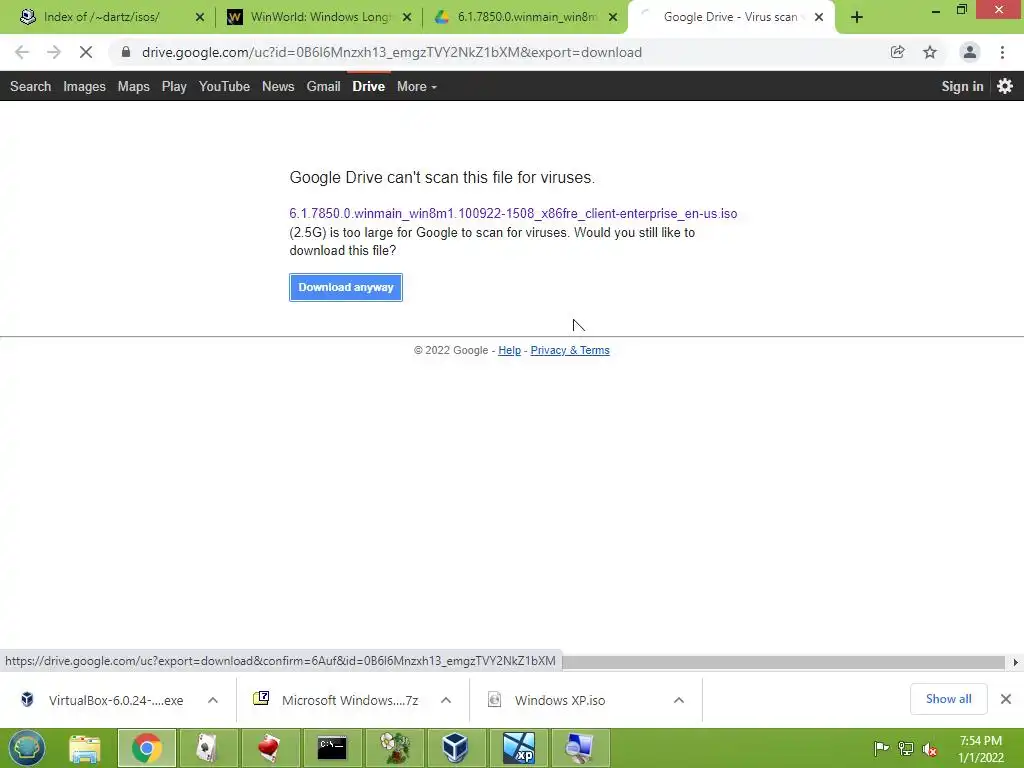This screenshot has width=1024, height=768.
Task: Open Gmail in Google bar
Action: (323, 86)
